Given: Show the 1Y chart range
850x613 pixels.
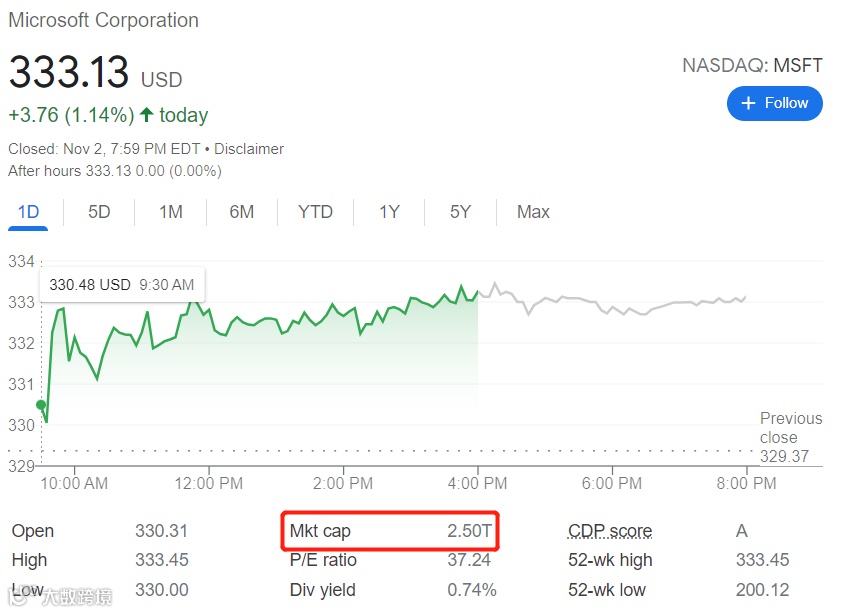Looking at the screenshot, I should tap(389, 212).
